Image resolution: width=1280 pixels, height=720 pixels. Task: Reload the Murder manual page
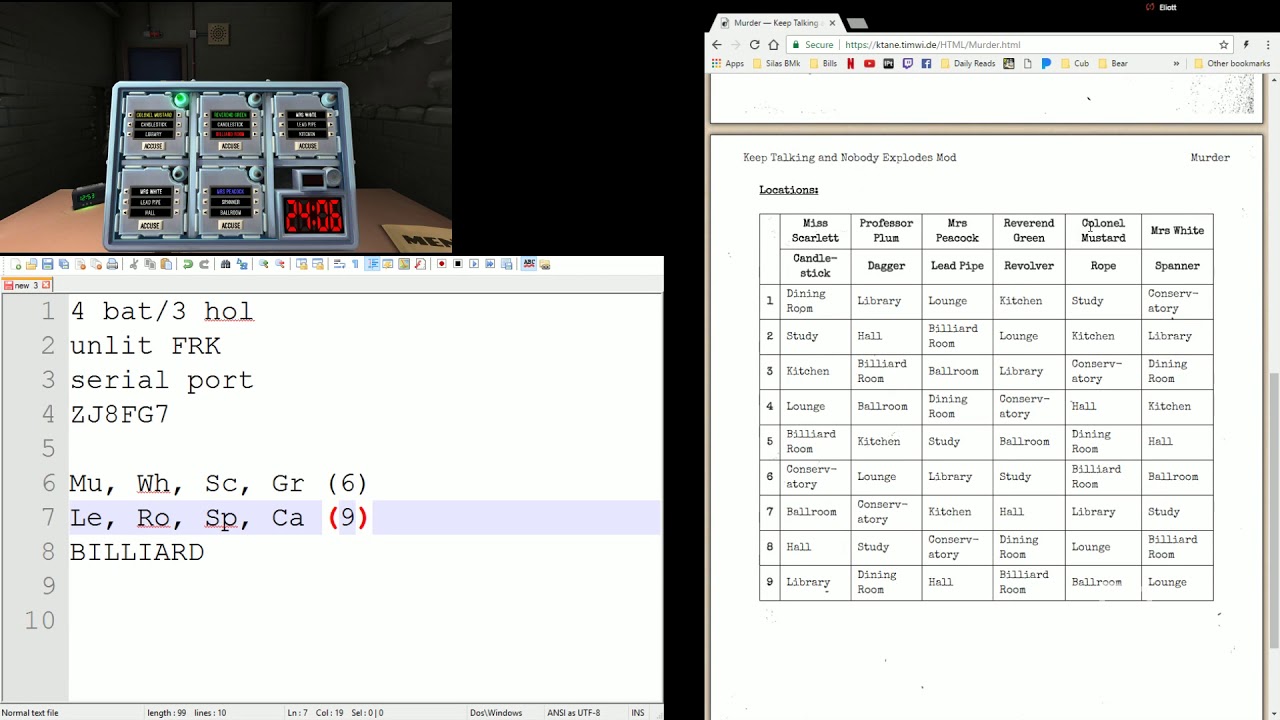click(x=754, y=45)
